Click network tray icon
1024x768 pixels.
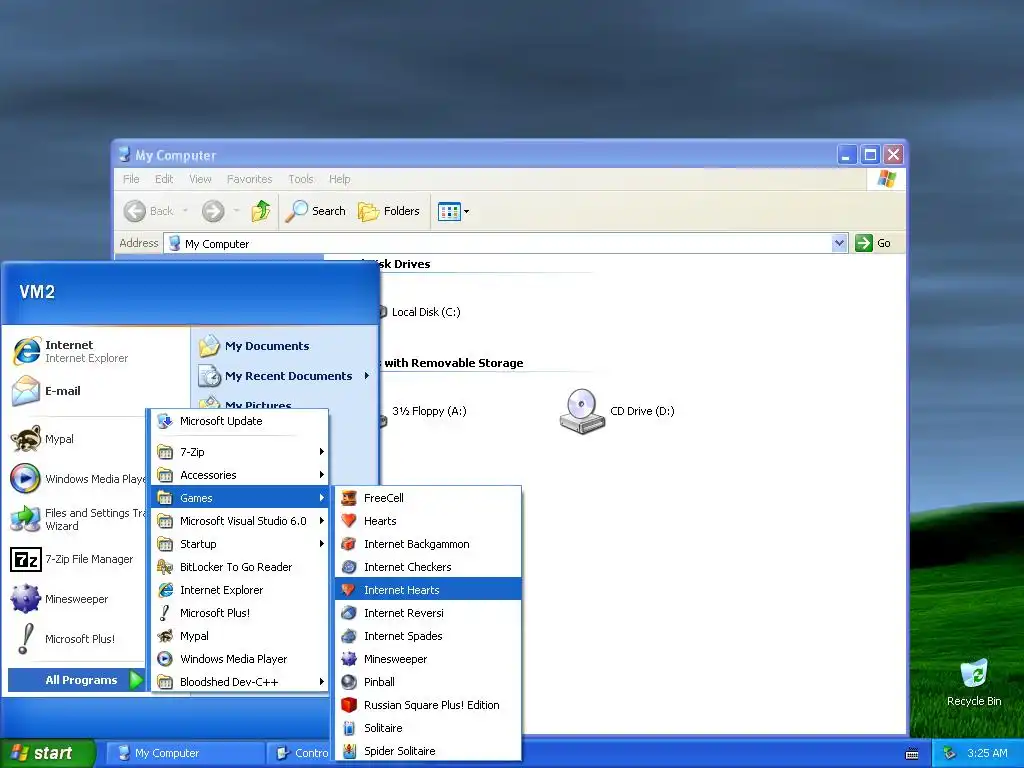(950, 753)
